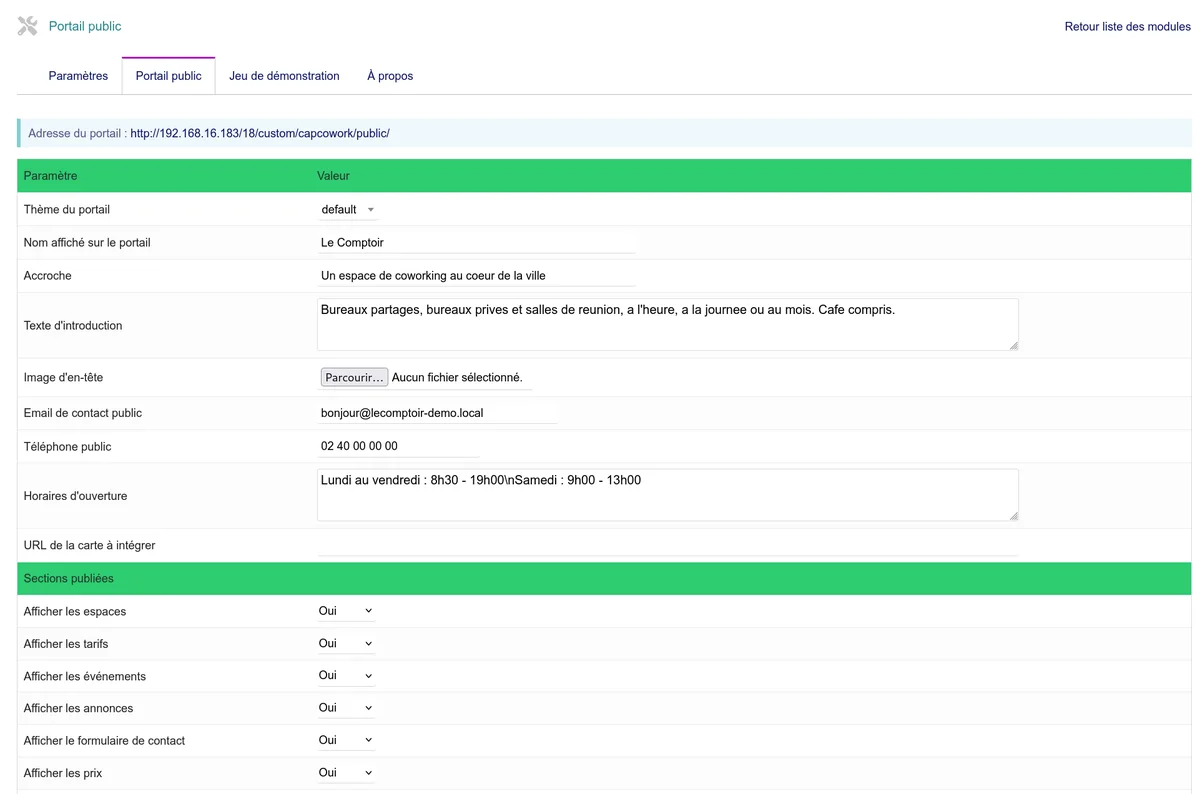Edit the Email de contact public field

click(437, 412)
